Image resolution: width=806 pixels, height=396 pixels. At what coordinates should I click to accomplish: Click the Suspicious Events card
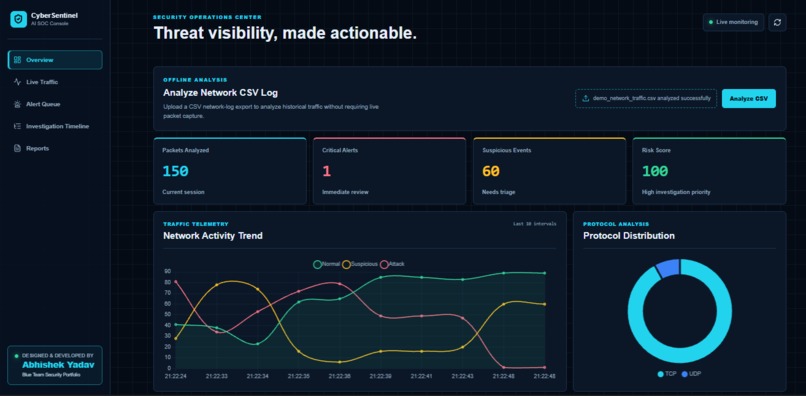coord(549,171)
